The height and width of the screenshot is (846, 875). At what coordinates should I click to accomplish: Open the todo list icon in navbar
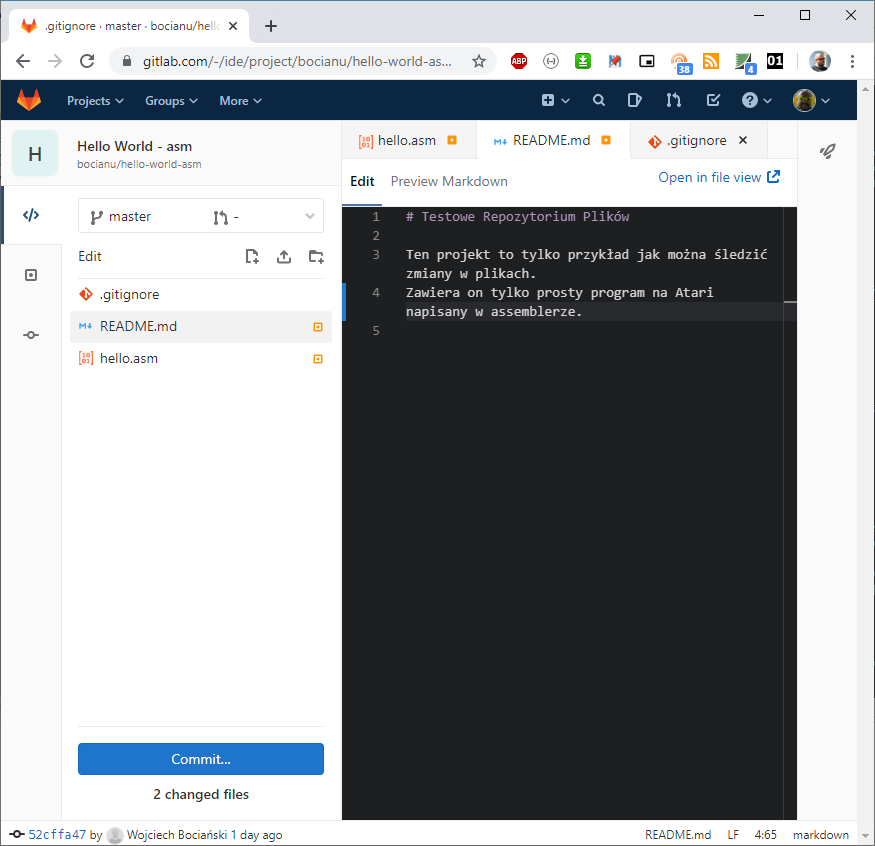(712, 100)
